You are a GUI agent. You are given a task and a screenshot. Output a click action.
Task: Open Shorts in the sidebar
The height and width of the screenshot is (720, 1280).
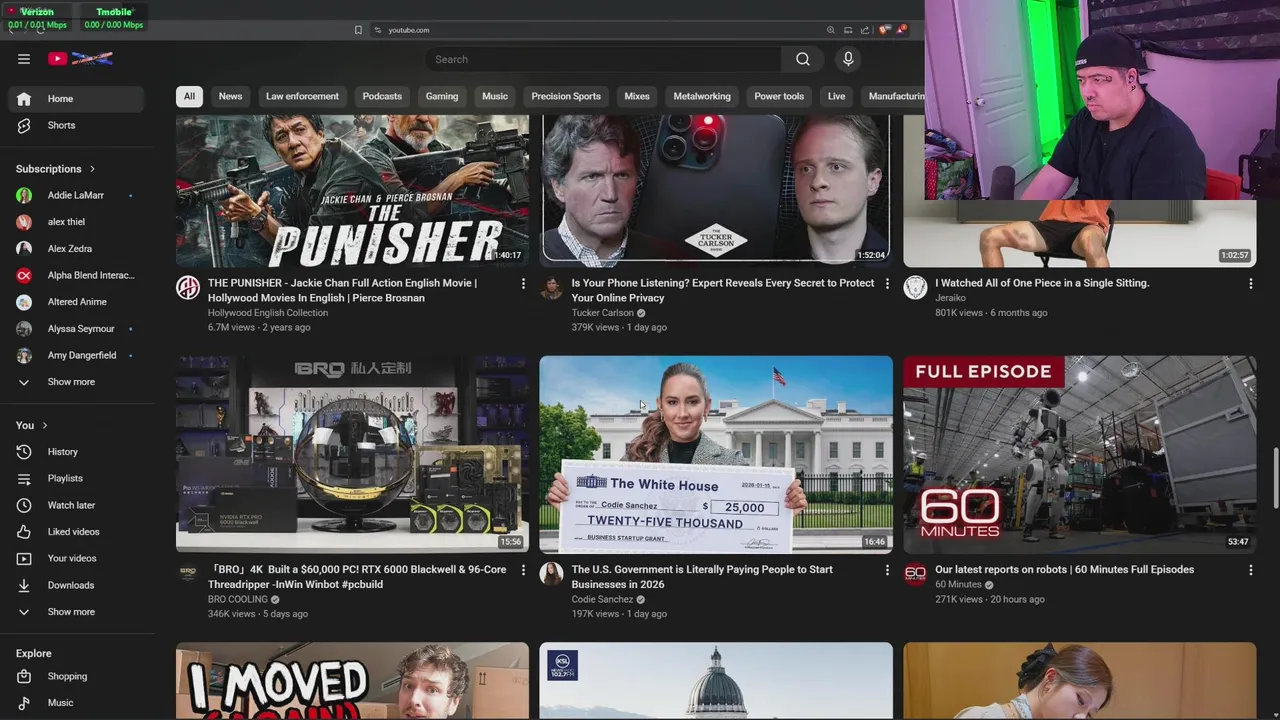click(78, 125)
